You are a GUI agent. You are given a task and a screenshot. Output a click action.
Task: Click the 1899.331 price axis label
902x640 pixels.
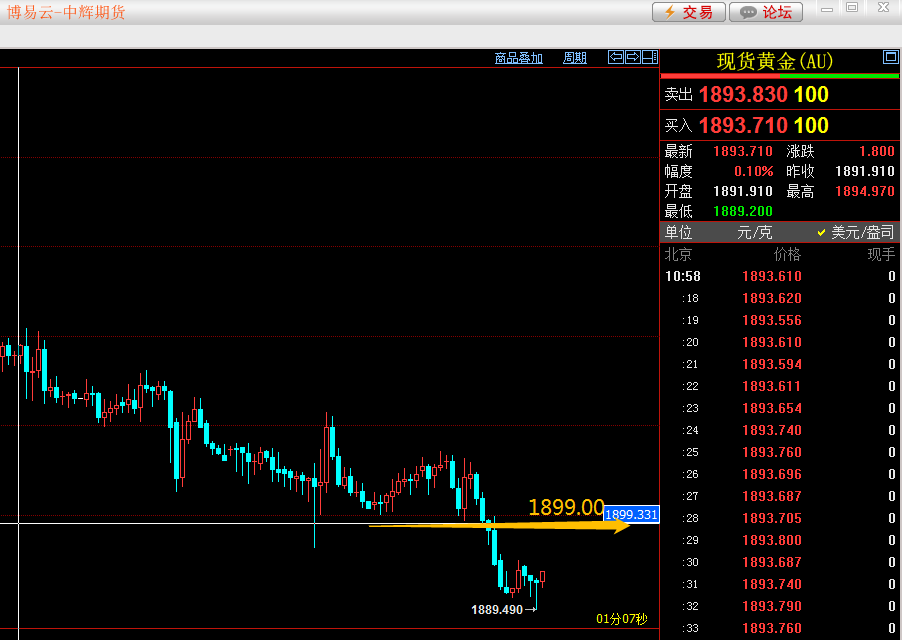[x=631, y=515]
